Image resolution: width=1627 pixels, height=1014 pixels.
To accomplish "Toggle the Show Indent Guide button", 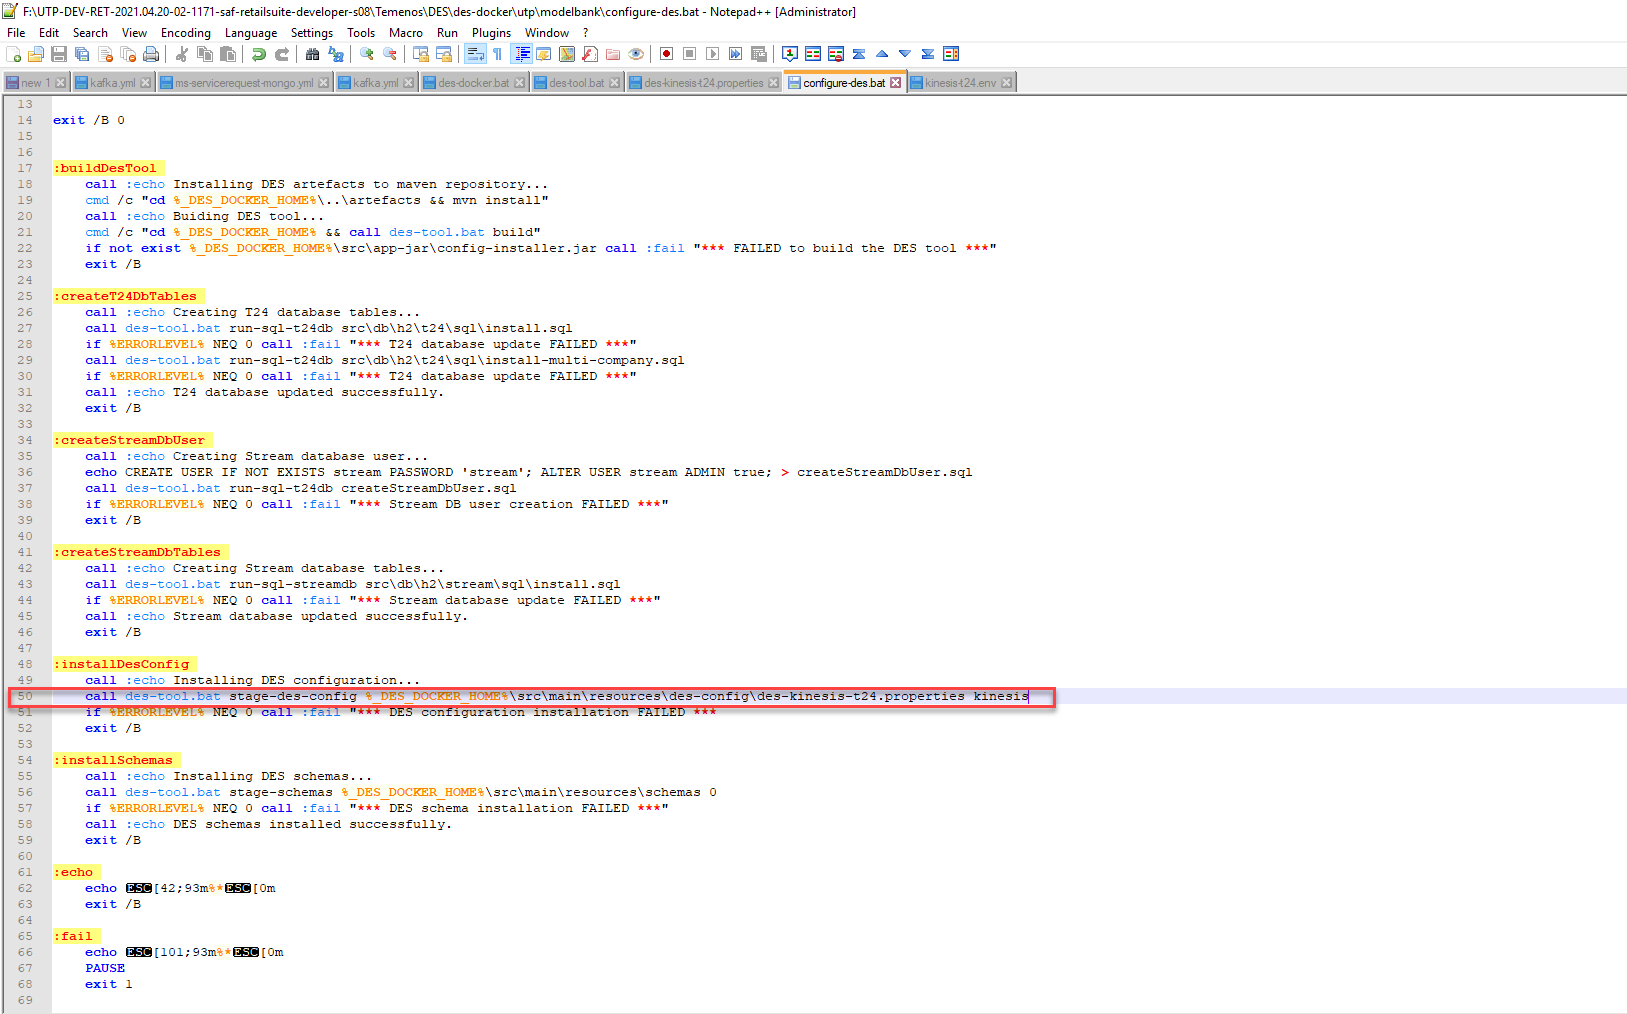I will tap(521, 54).
